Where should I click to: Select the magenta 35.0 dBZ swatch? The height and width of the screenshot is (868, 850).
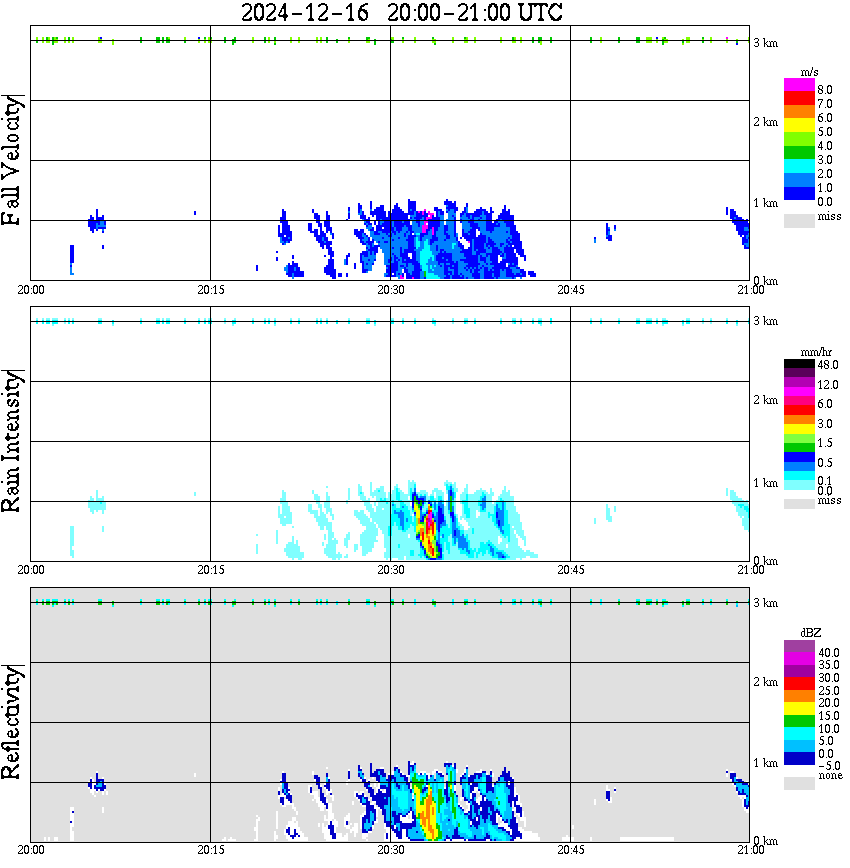[x=799, y=659]
